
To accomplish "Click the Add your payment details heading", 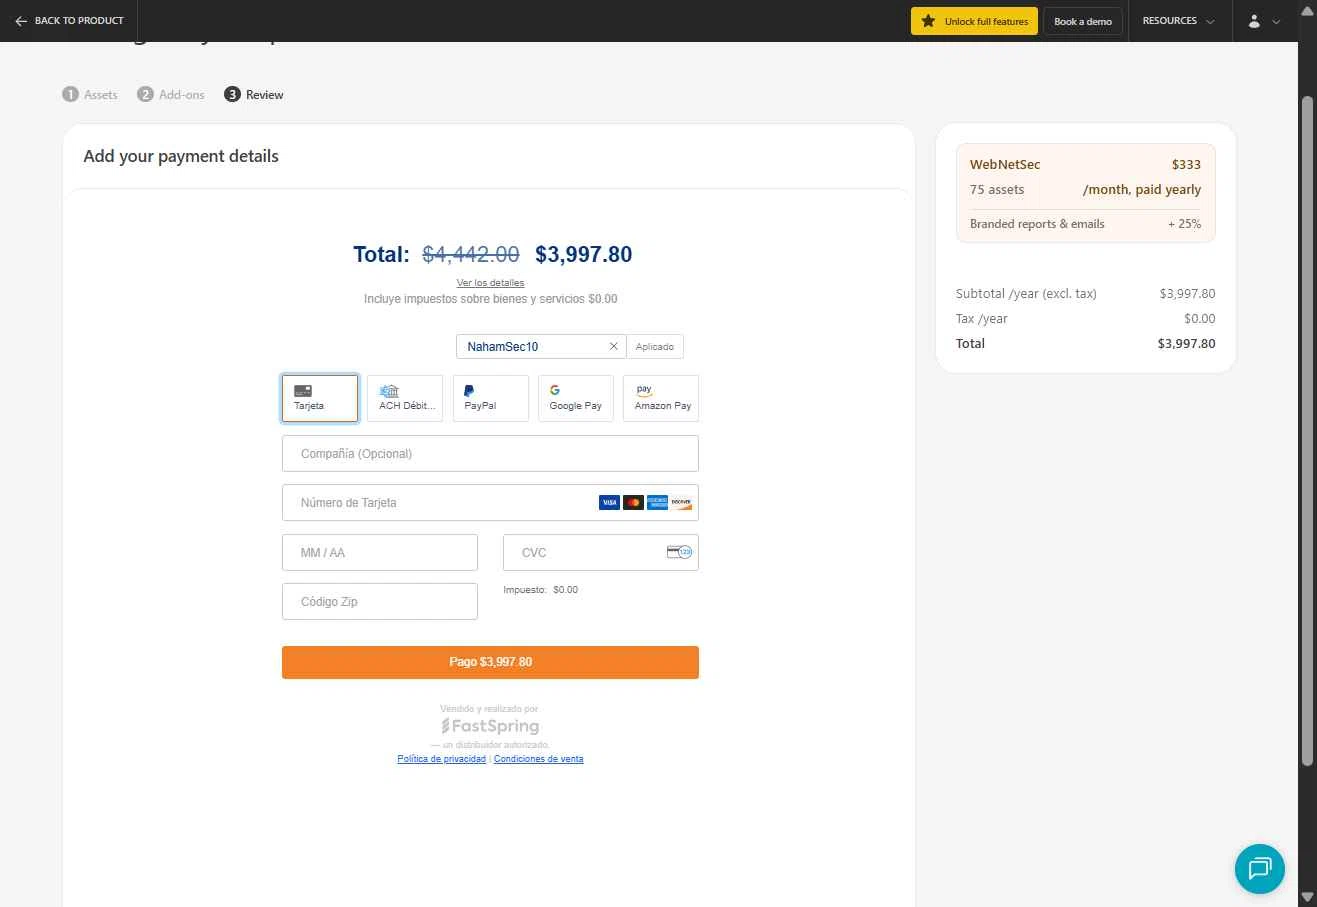I will pyautogui.click(x=181, y=156).
